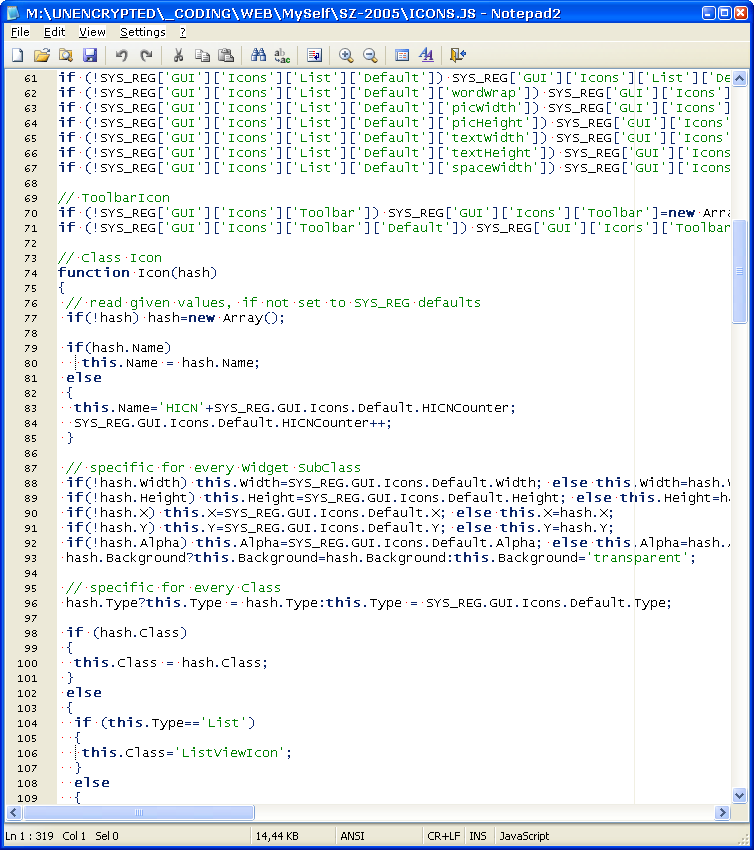Click the Notepad2 title bar app icon
The height and width of the screenshot is (850, 754).
click(13, 12)
